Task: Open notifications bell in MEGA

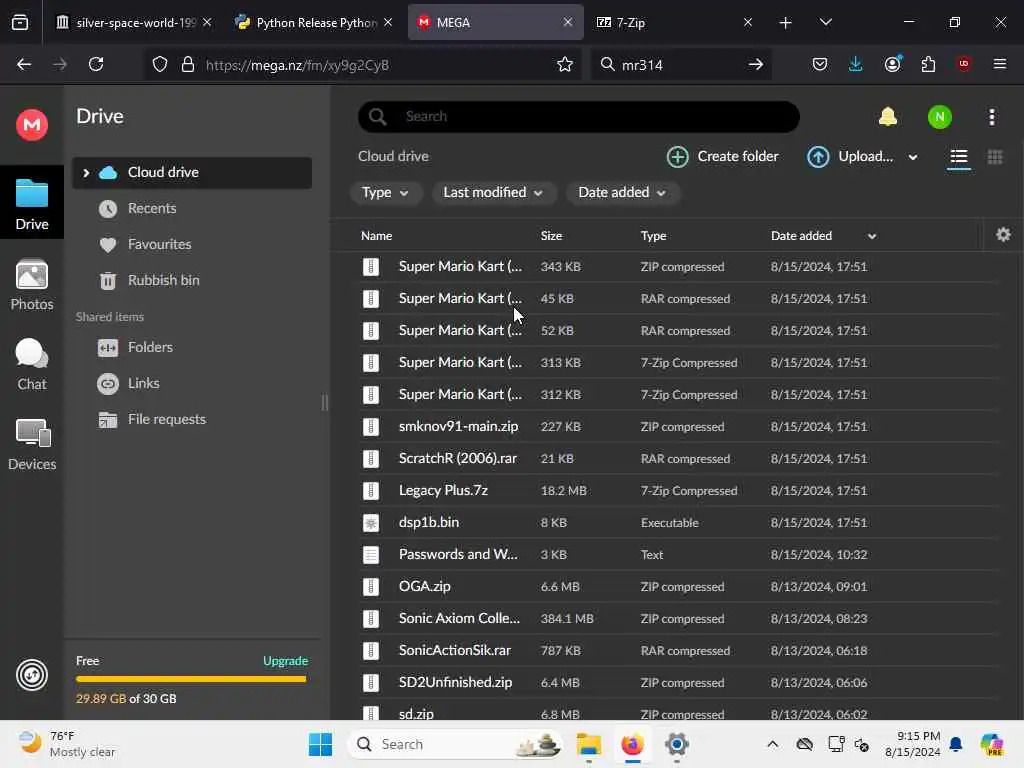Action: tap(888, 117)
